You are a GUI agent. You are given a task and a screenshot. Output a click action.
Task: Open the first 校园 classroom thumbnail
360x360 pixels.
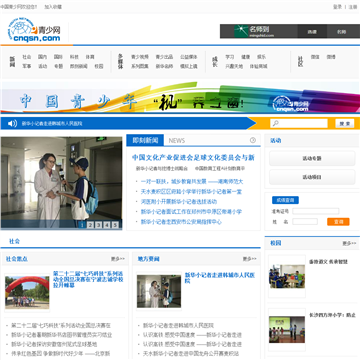(x=287, y=276)
